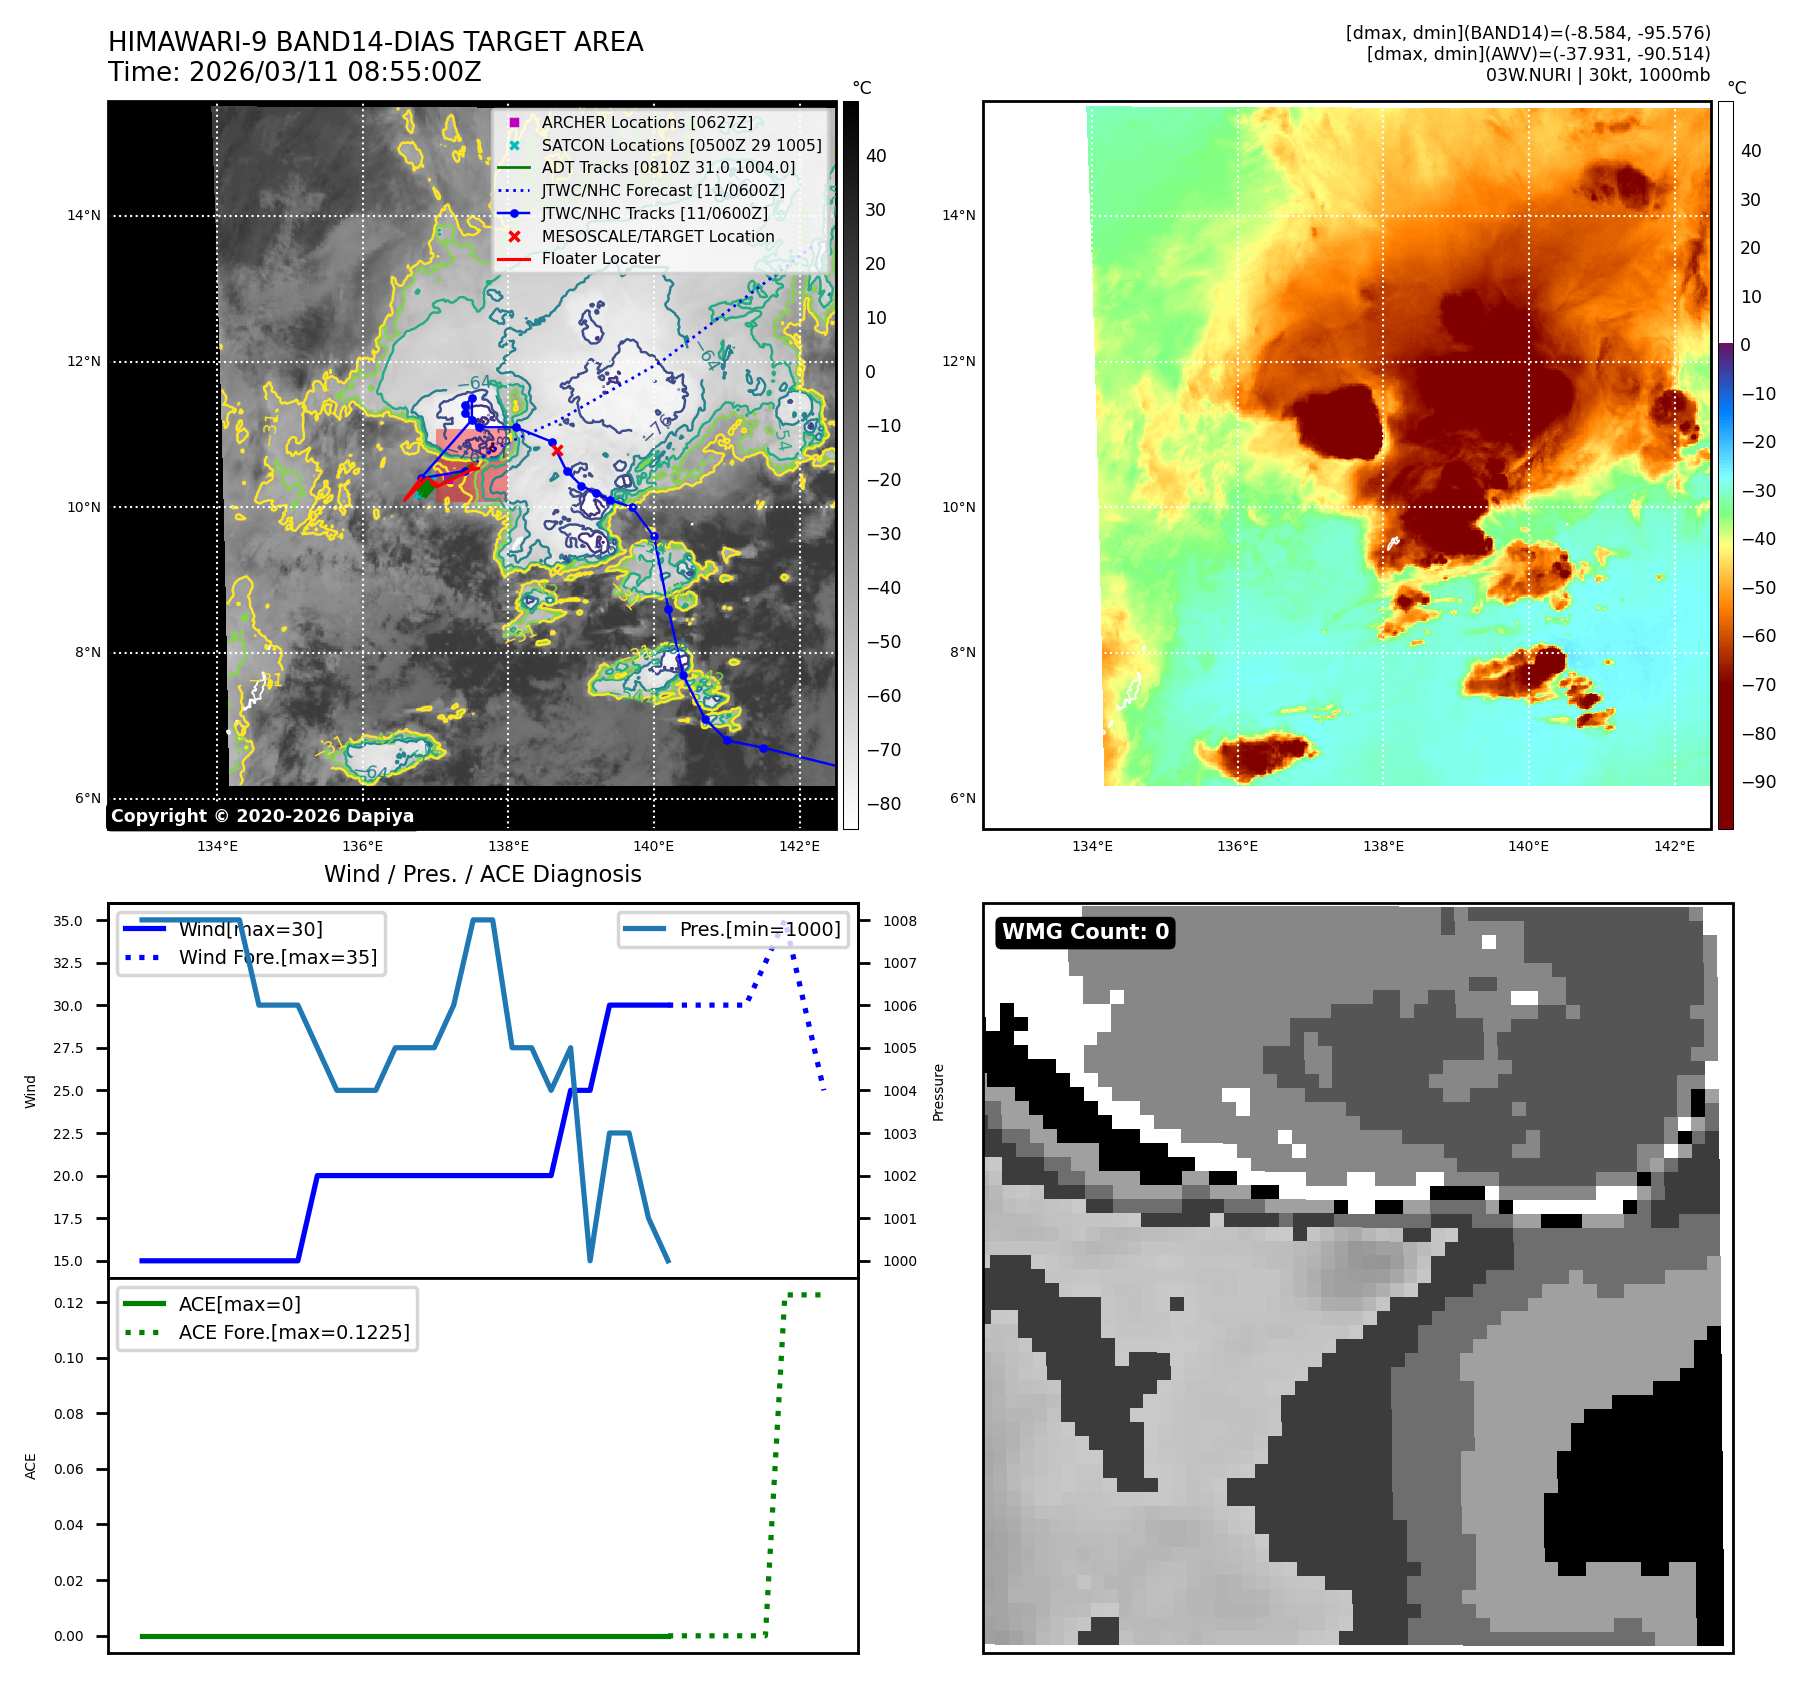Click the JTWC/NHC Tracks blue dot legend marker

coord(514,214)
